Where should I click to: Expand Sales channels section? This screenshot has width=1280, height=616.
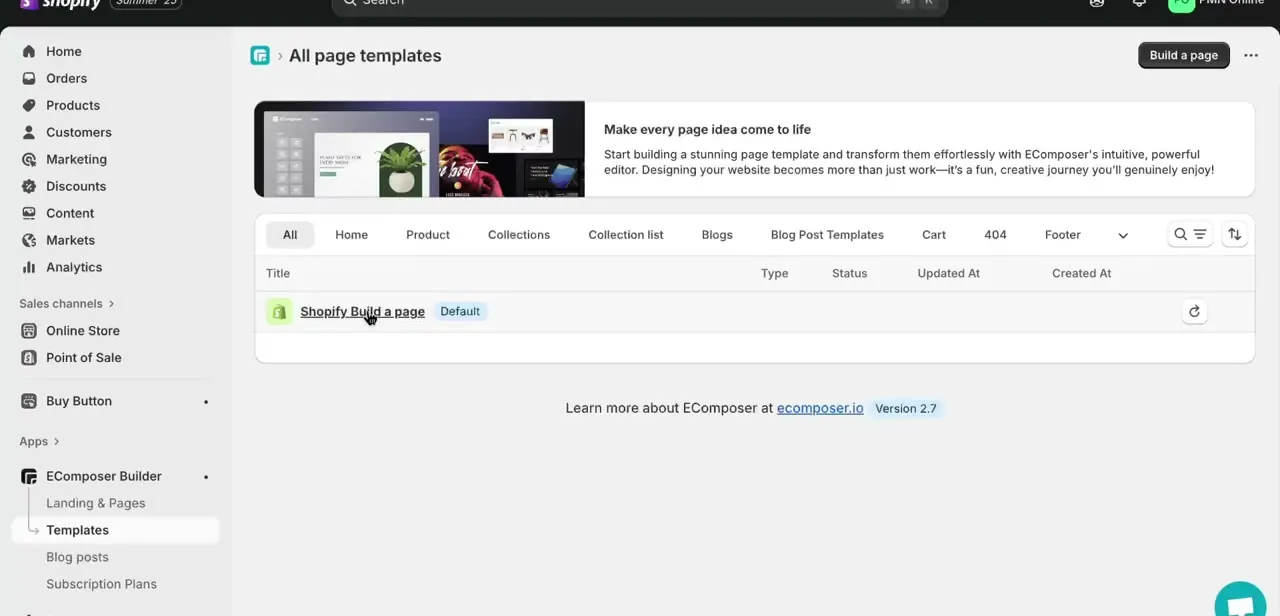click(x=67, y=303)
